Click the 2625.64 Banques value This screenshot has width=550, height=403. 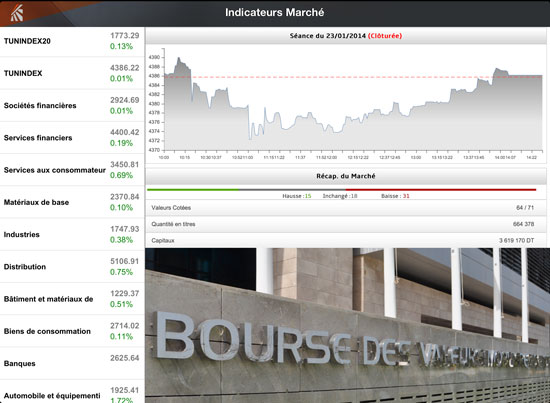point(125,358)
